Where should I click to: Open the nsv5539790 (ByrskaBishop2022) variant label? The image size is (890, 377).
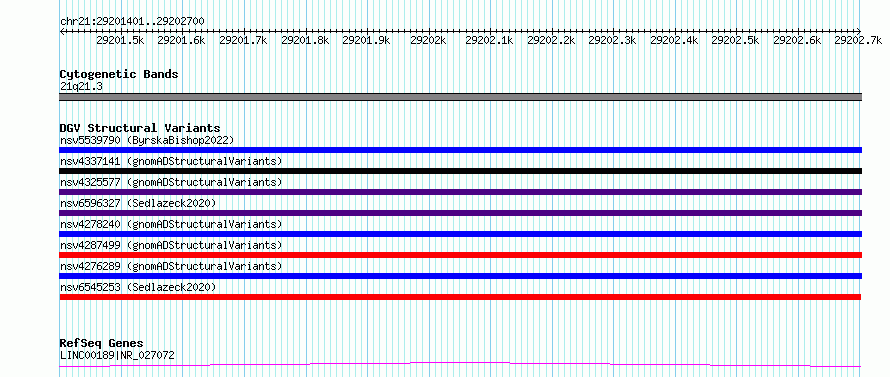coord(147,140)
